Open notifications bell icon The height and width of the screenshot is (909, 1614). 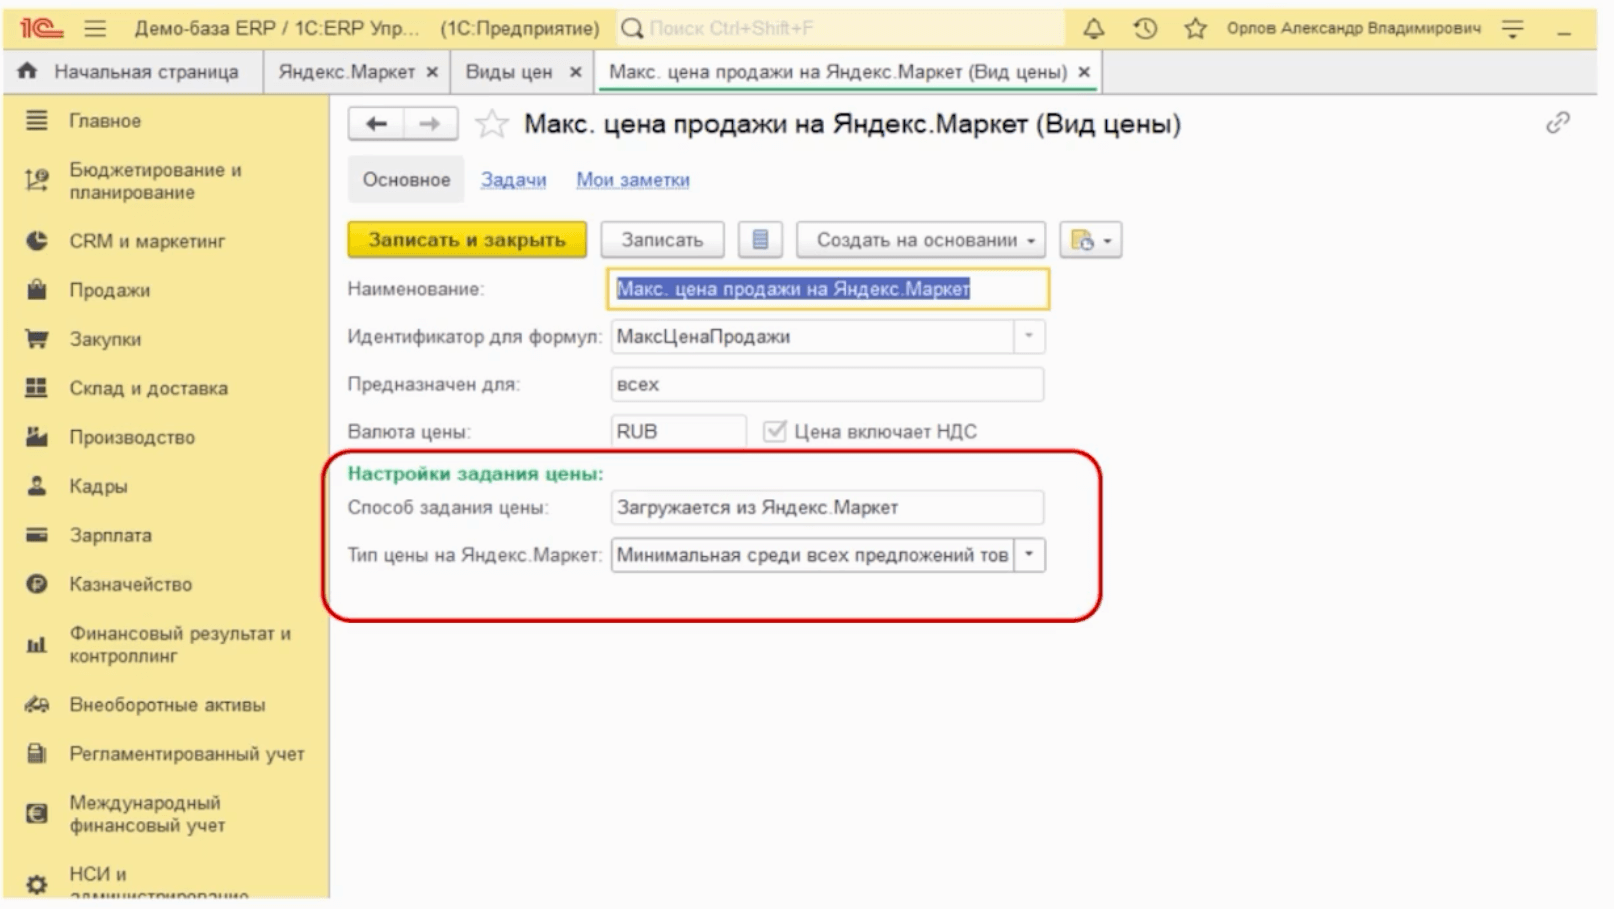click(1094, 29)
